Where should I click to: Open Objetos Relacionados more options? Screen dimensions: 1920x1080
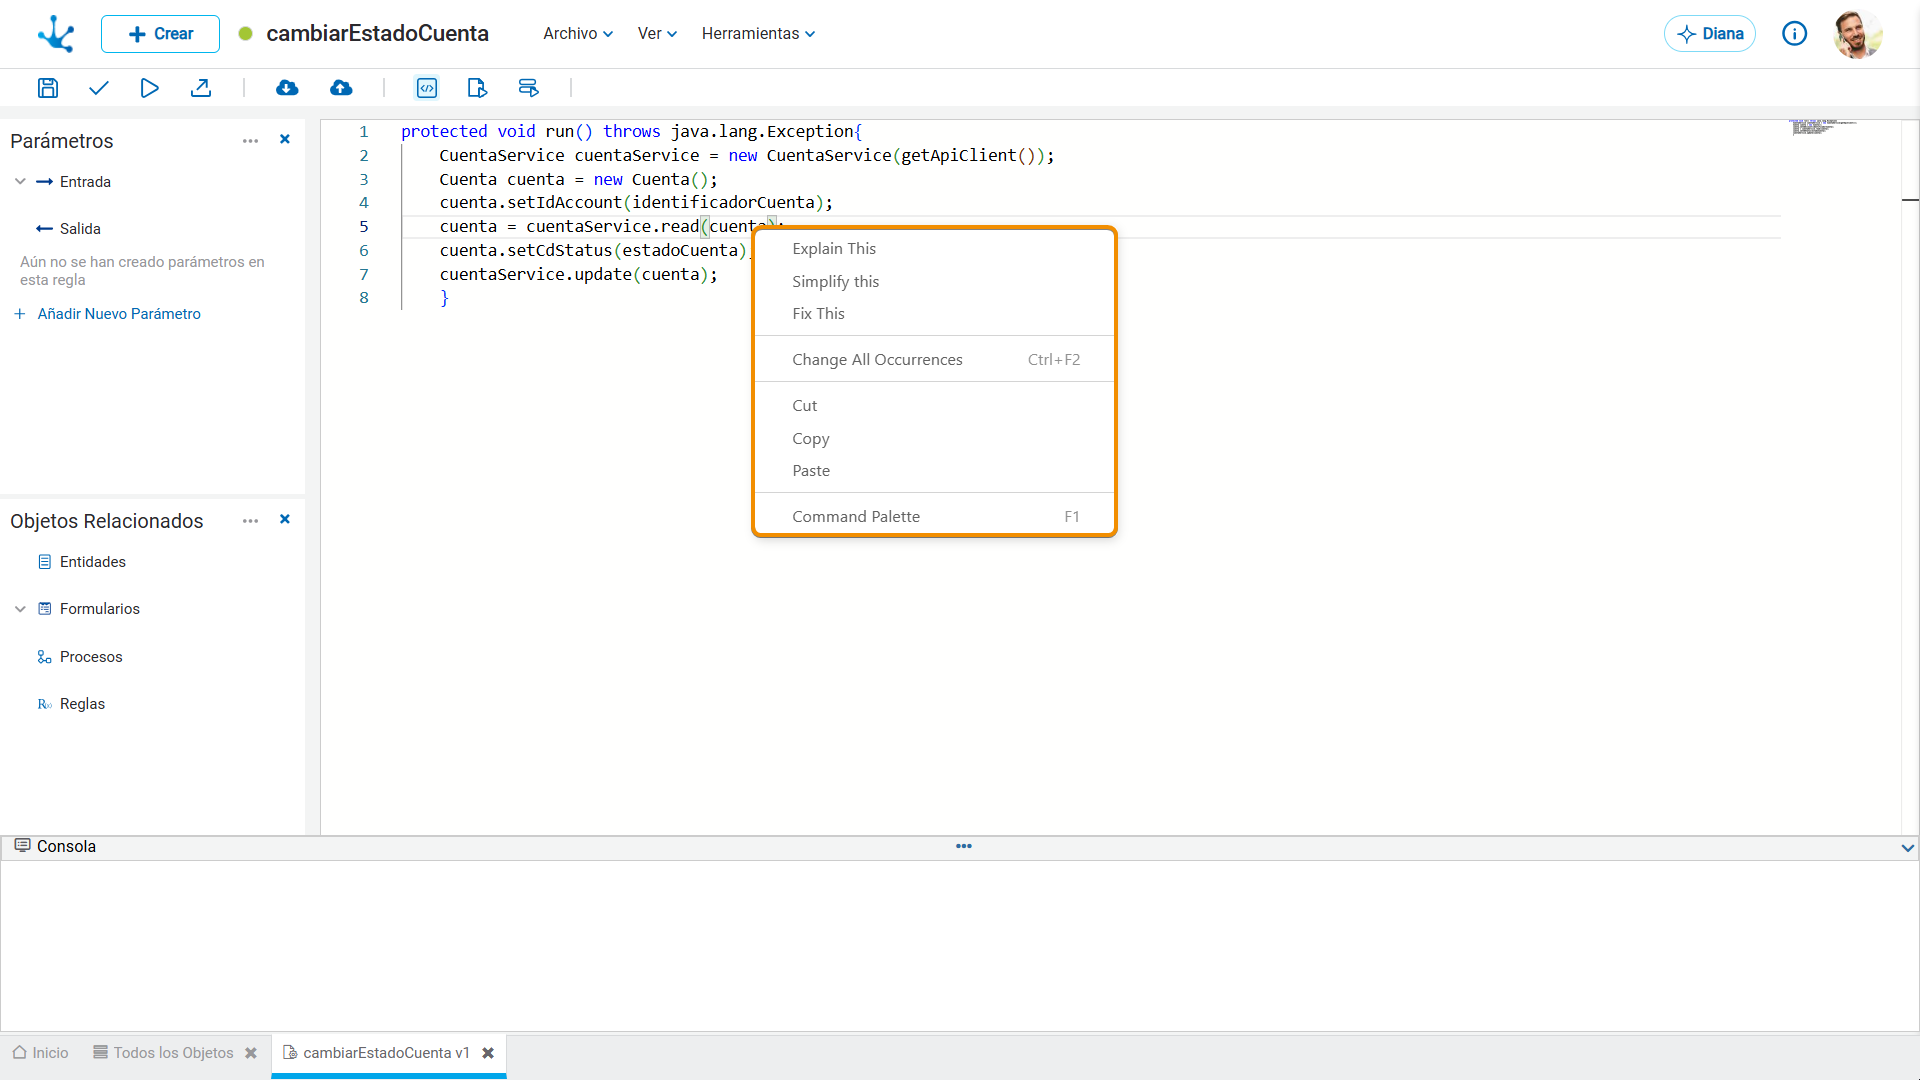click(250, 521)
